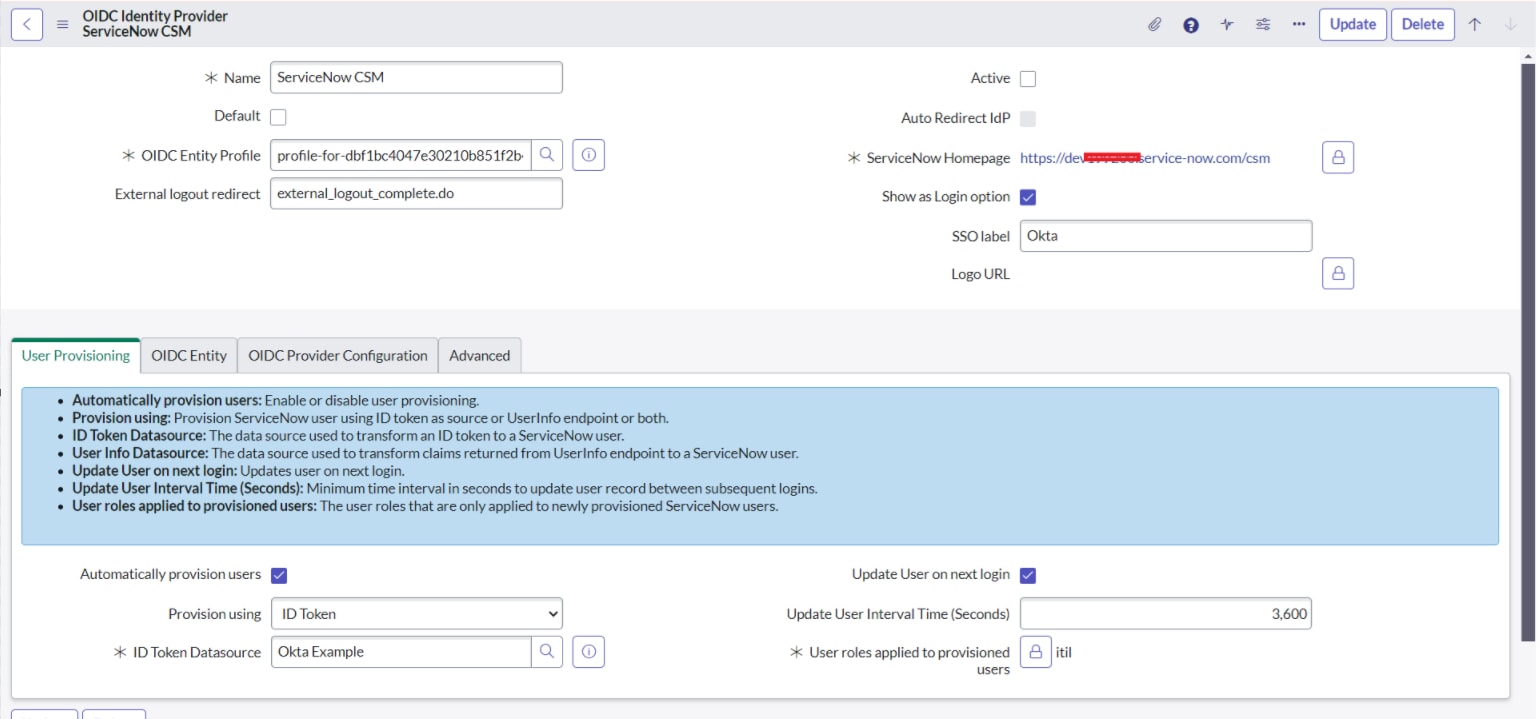The width and height of the screenshot is (1540, 719).
Task: Click the lock icon beside Logo URL
Action: click(x=1338, y=272)
